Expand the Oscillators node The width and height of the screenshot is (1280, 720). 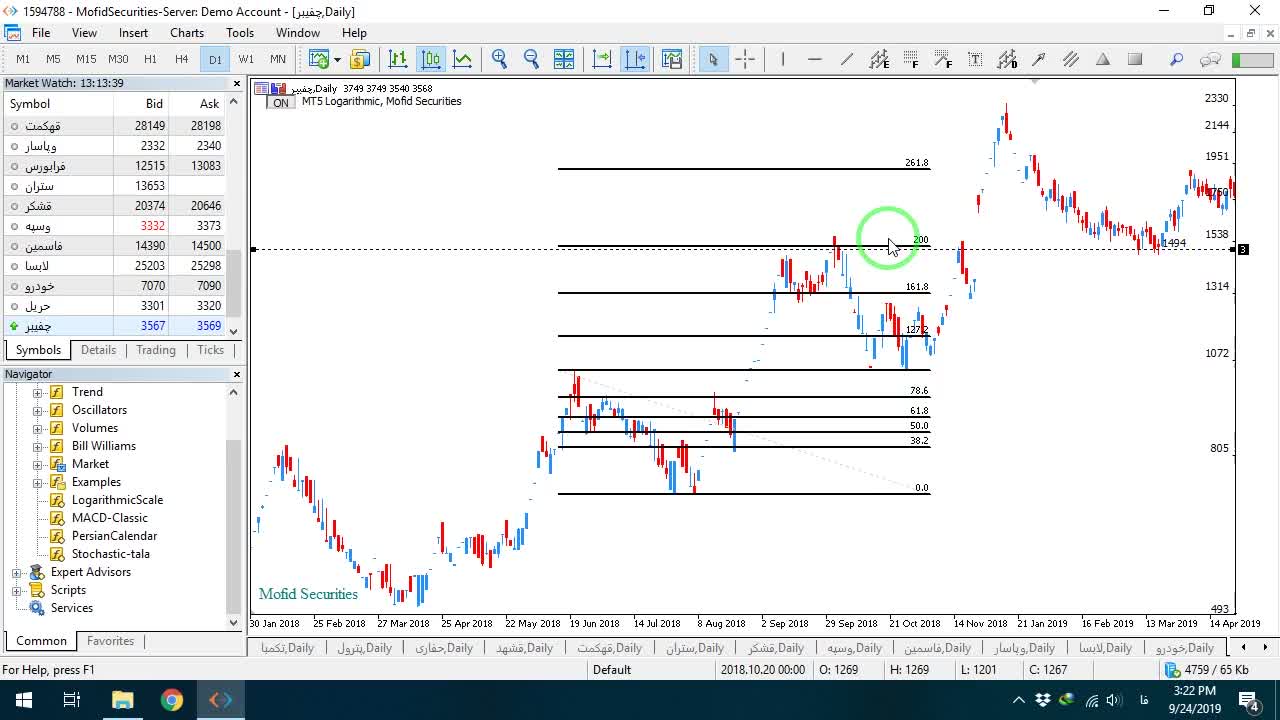click(38, 410)
